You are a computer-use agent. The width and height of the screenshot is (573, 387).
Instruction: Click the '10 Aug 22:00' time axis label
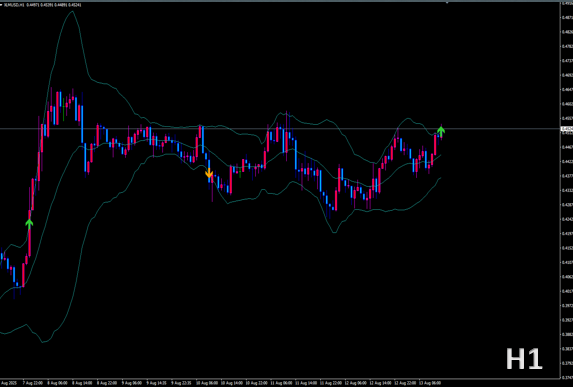[x=257, y=383]
